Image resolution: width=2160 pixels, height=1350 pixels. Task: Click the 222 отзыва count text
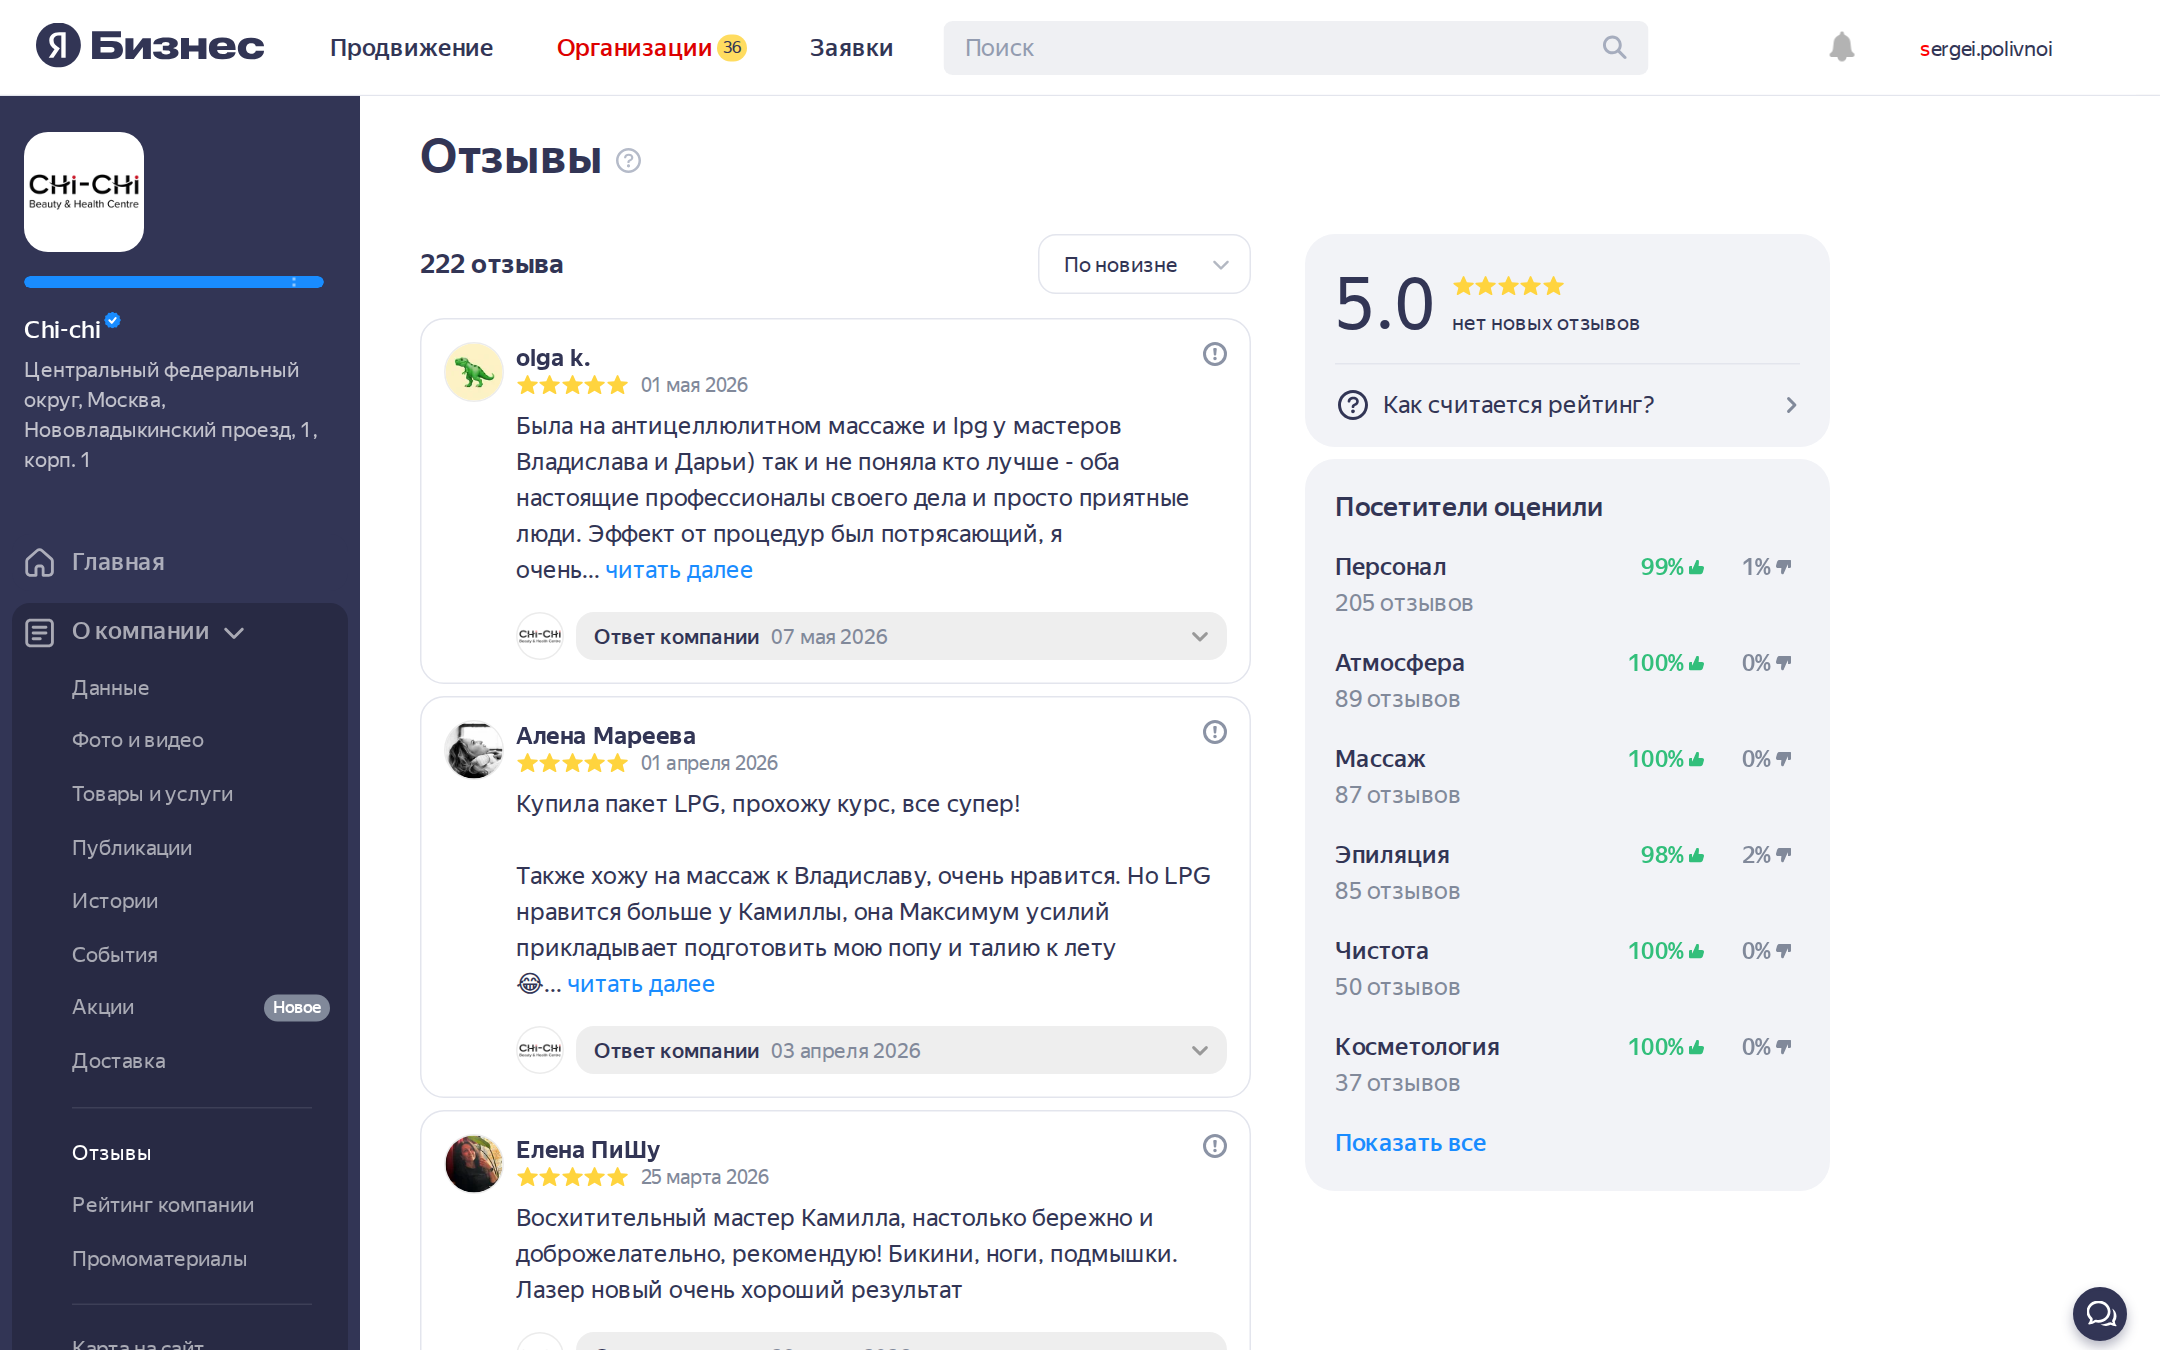point(491,264)
